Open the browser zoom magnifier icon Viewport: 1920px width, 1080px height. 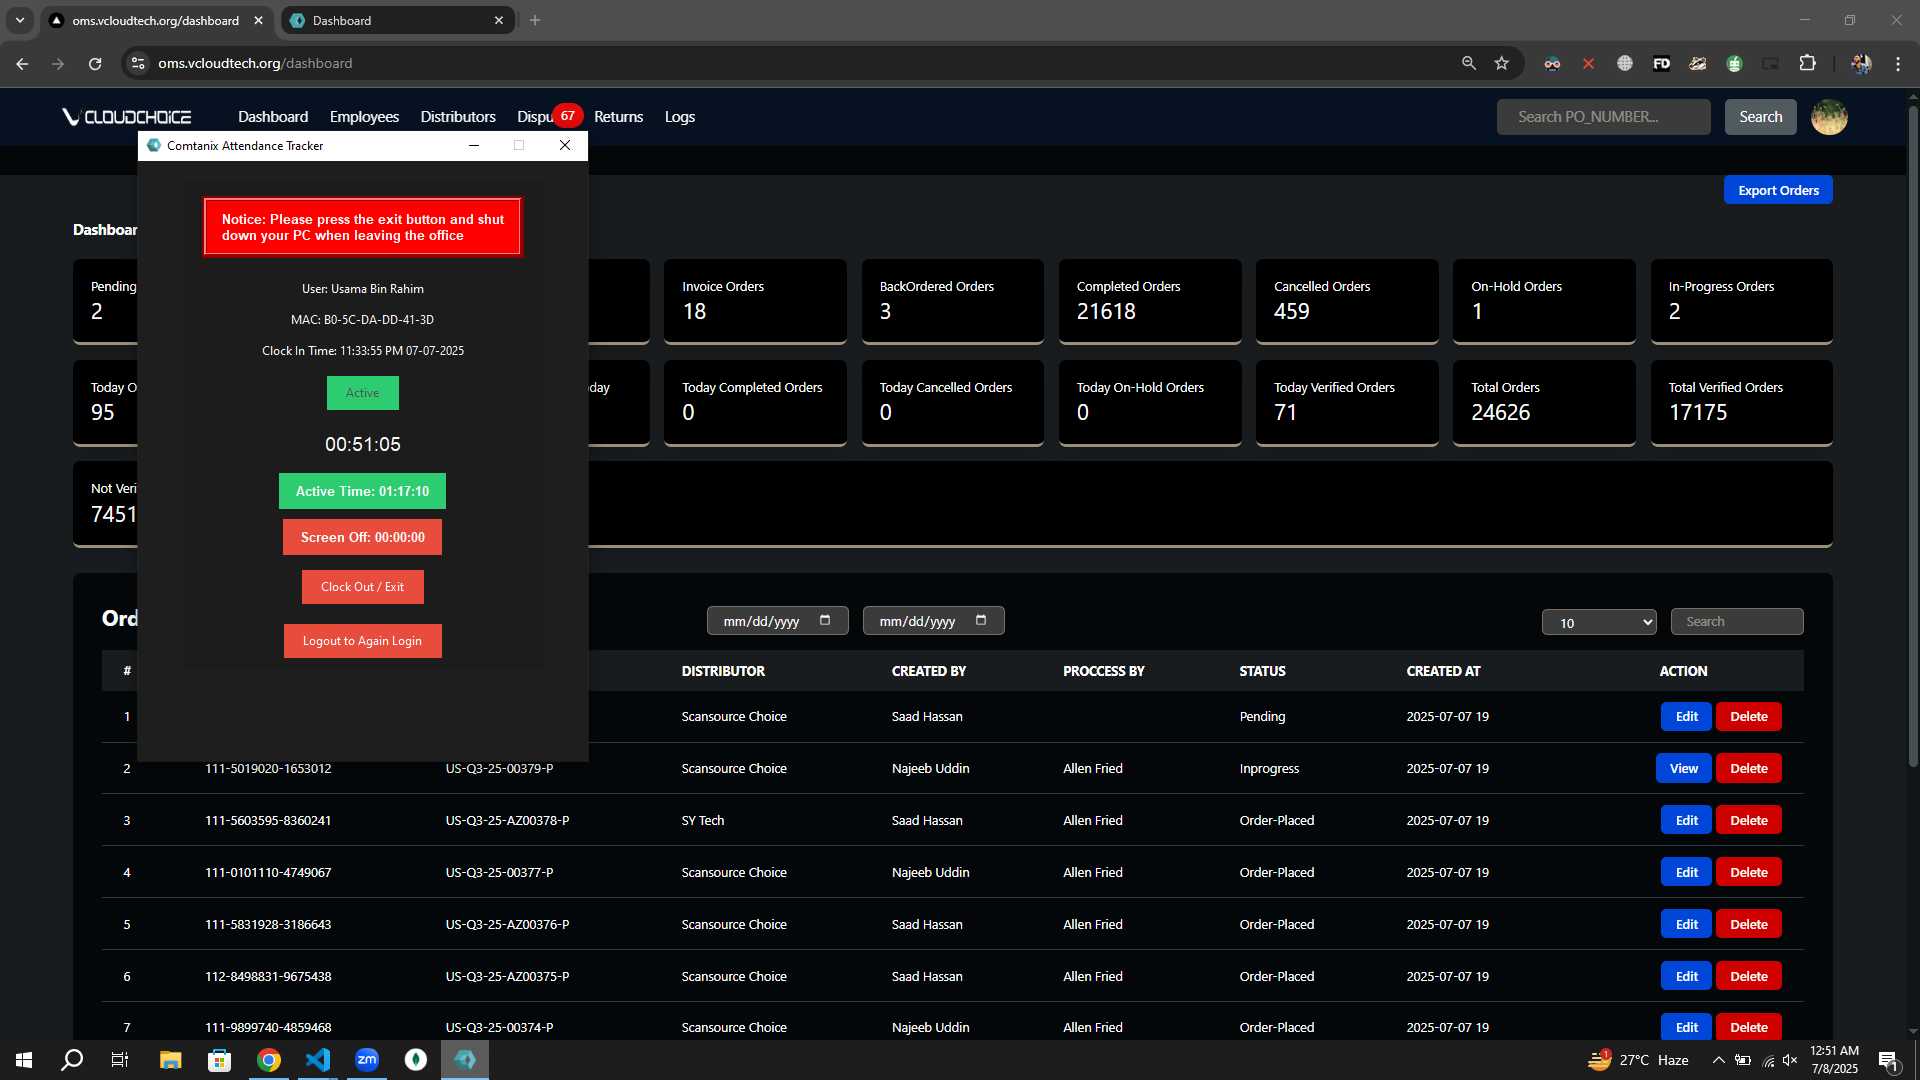point(1468,63)
